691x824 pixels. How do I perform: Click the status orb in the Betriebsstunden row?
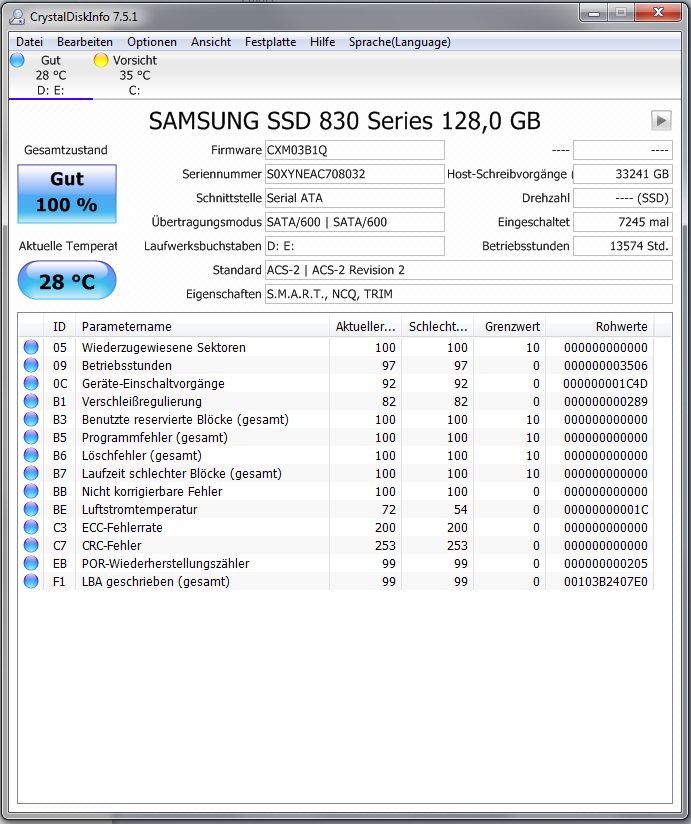[x=31, y=365]
